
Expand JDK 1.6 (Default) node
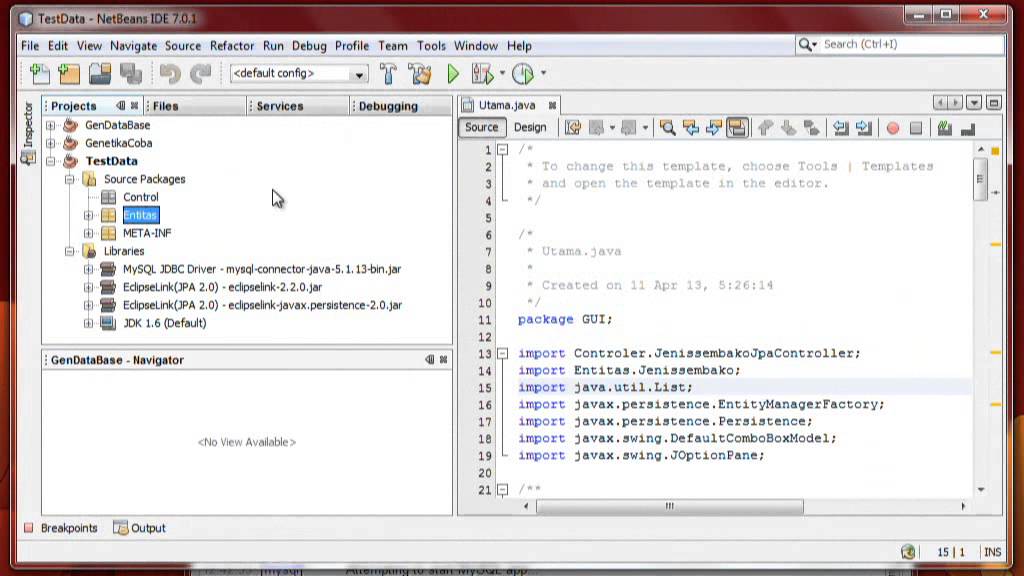pyautogui.click(x=88, y=323)
